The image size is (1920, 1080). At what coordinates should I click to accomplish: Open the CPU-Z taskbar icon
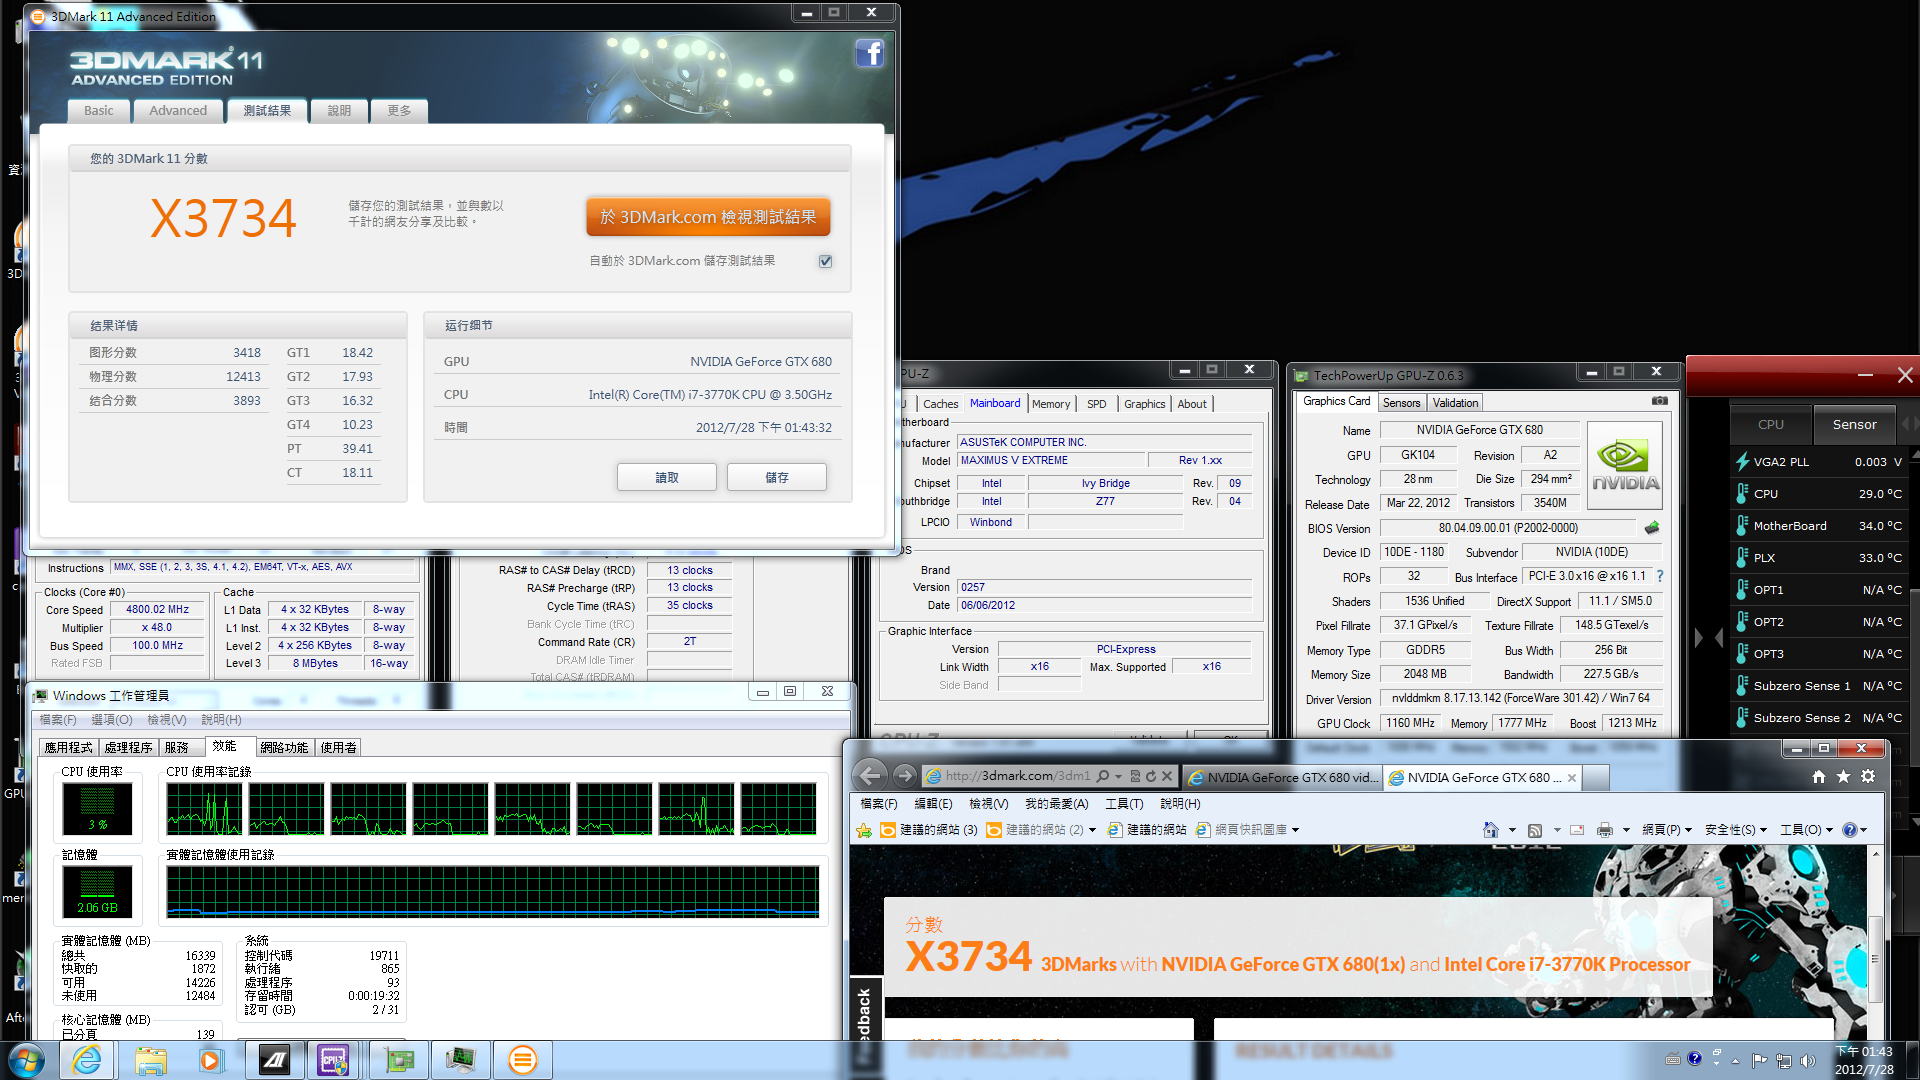click(333, 1060)
